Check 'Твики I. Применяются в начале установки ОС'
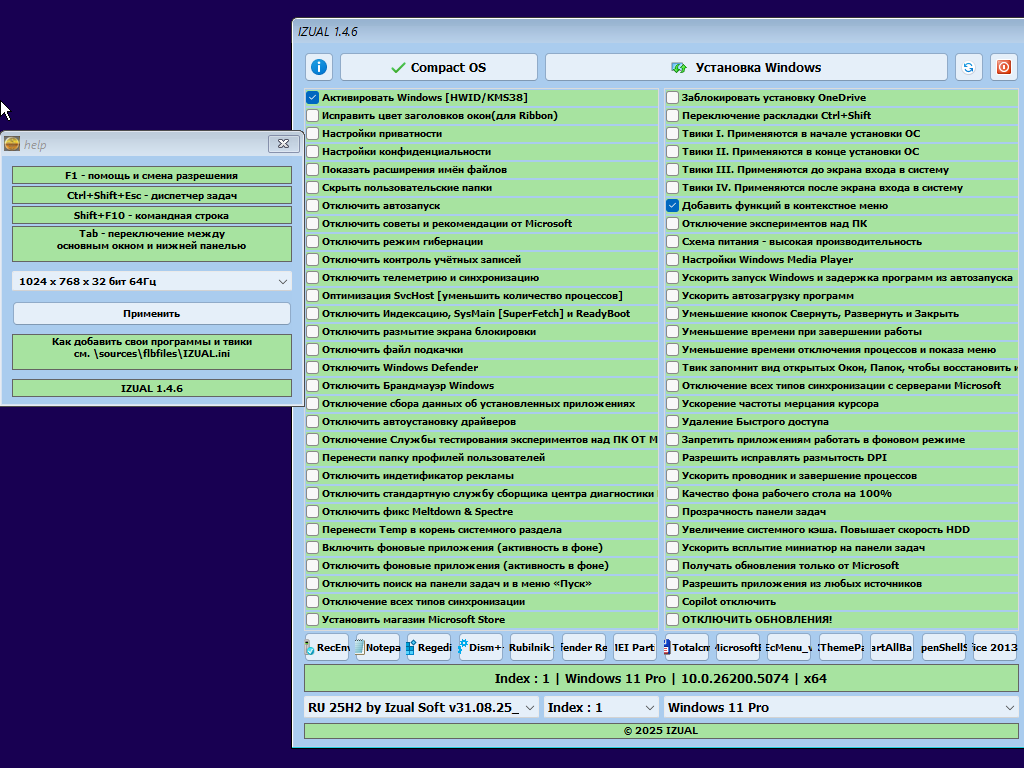This screenshot has height=768, width=1024. (x=673, y=133)
